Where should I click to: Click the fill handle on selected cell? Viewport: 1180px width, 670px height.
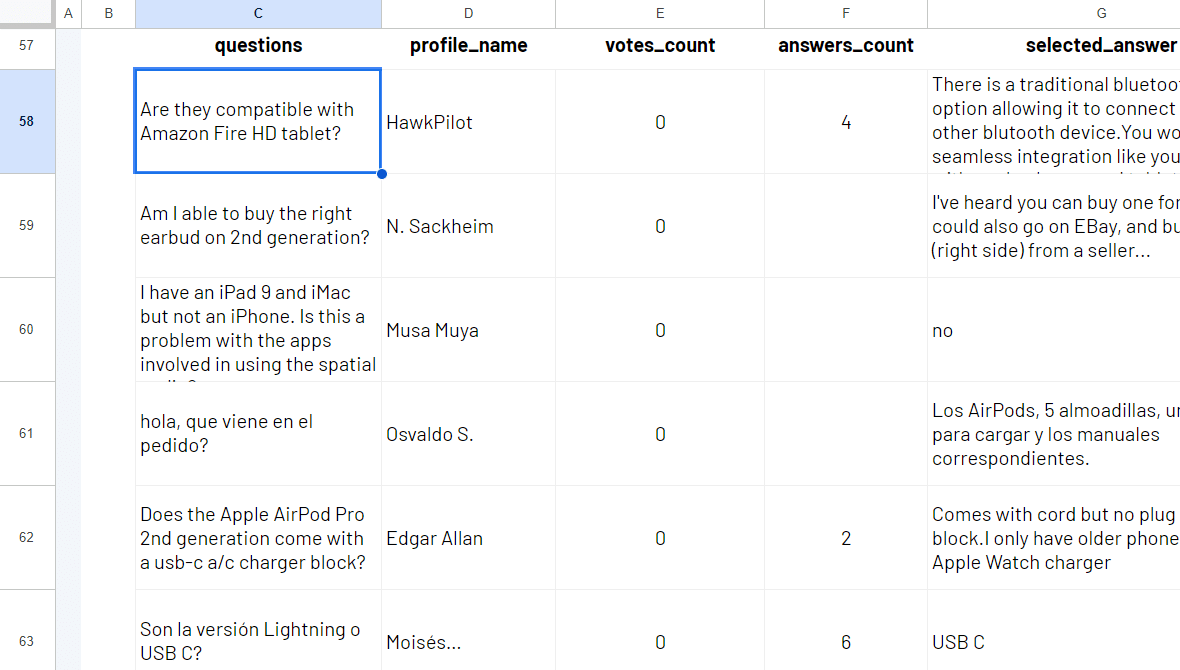click(x=382, y=174)
